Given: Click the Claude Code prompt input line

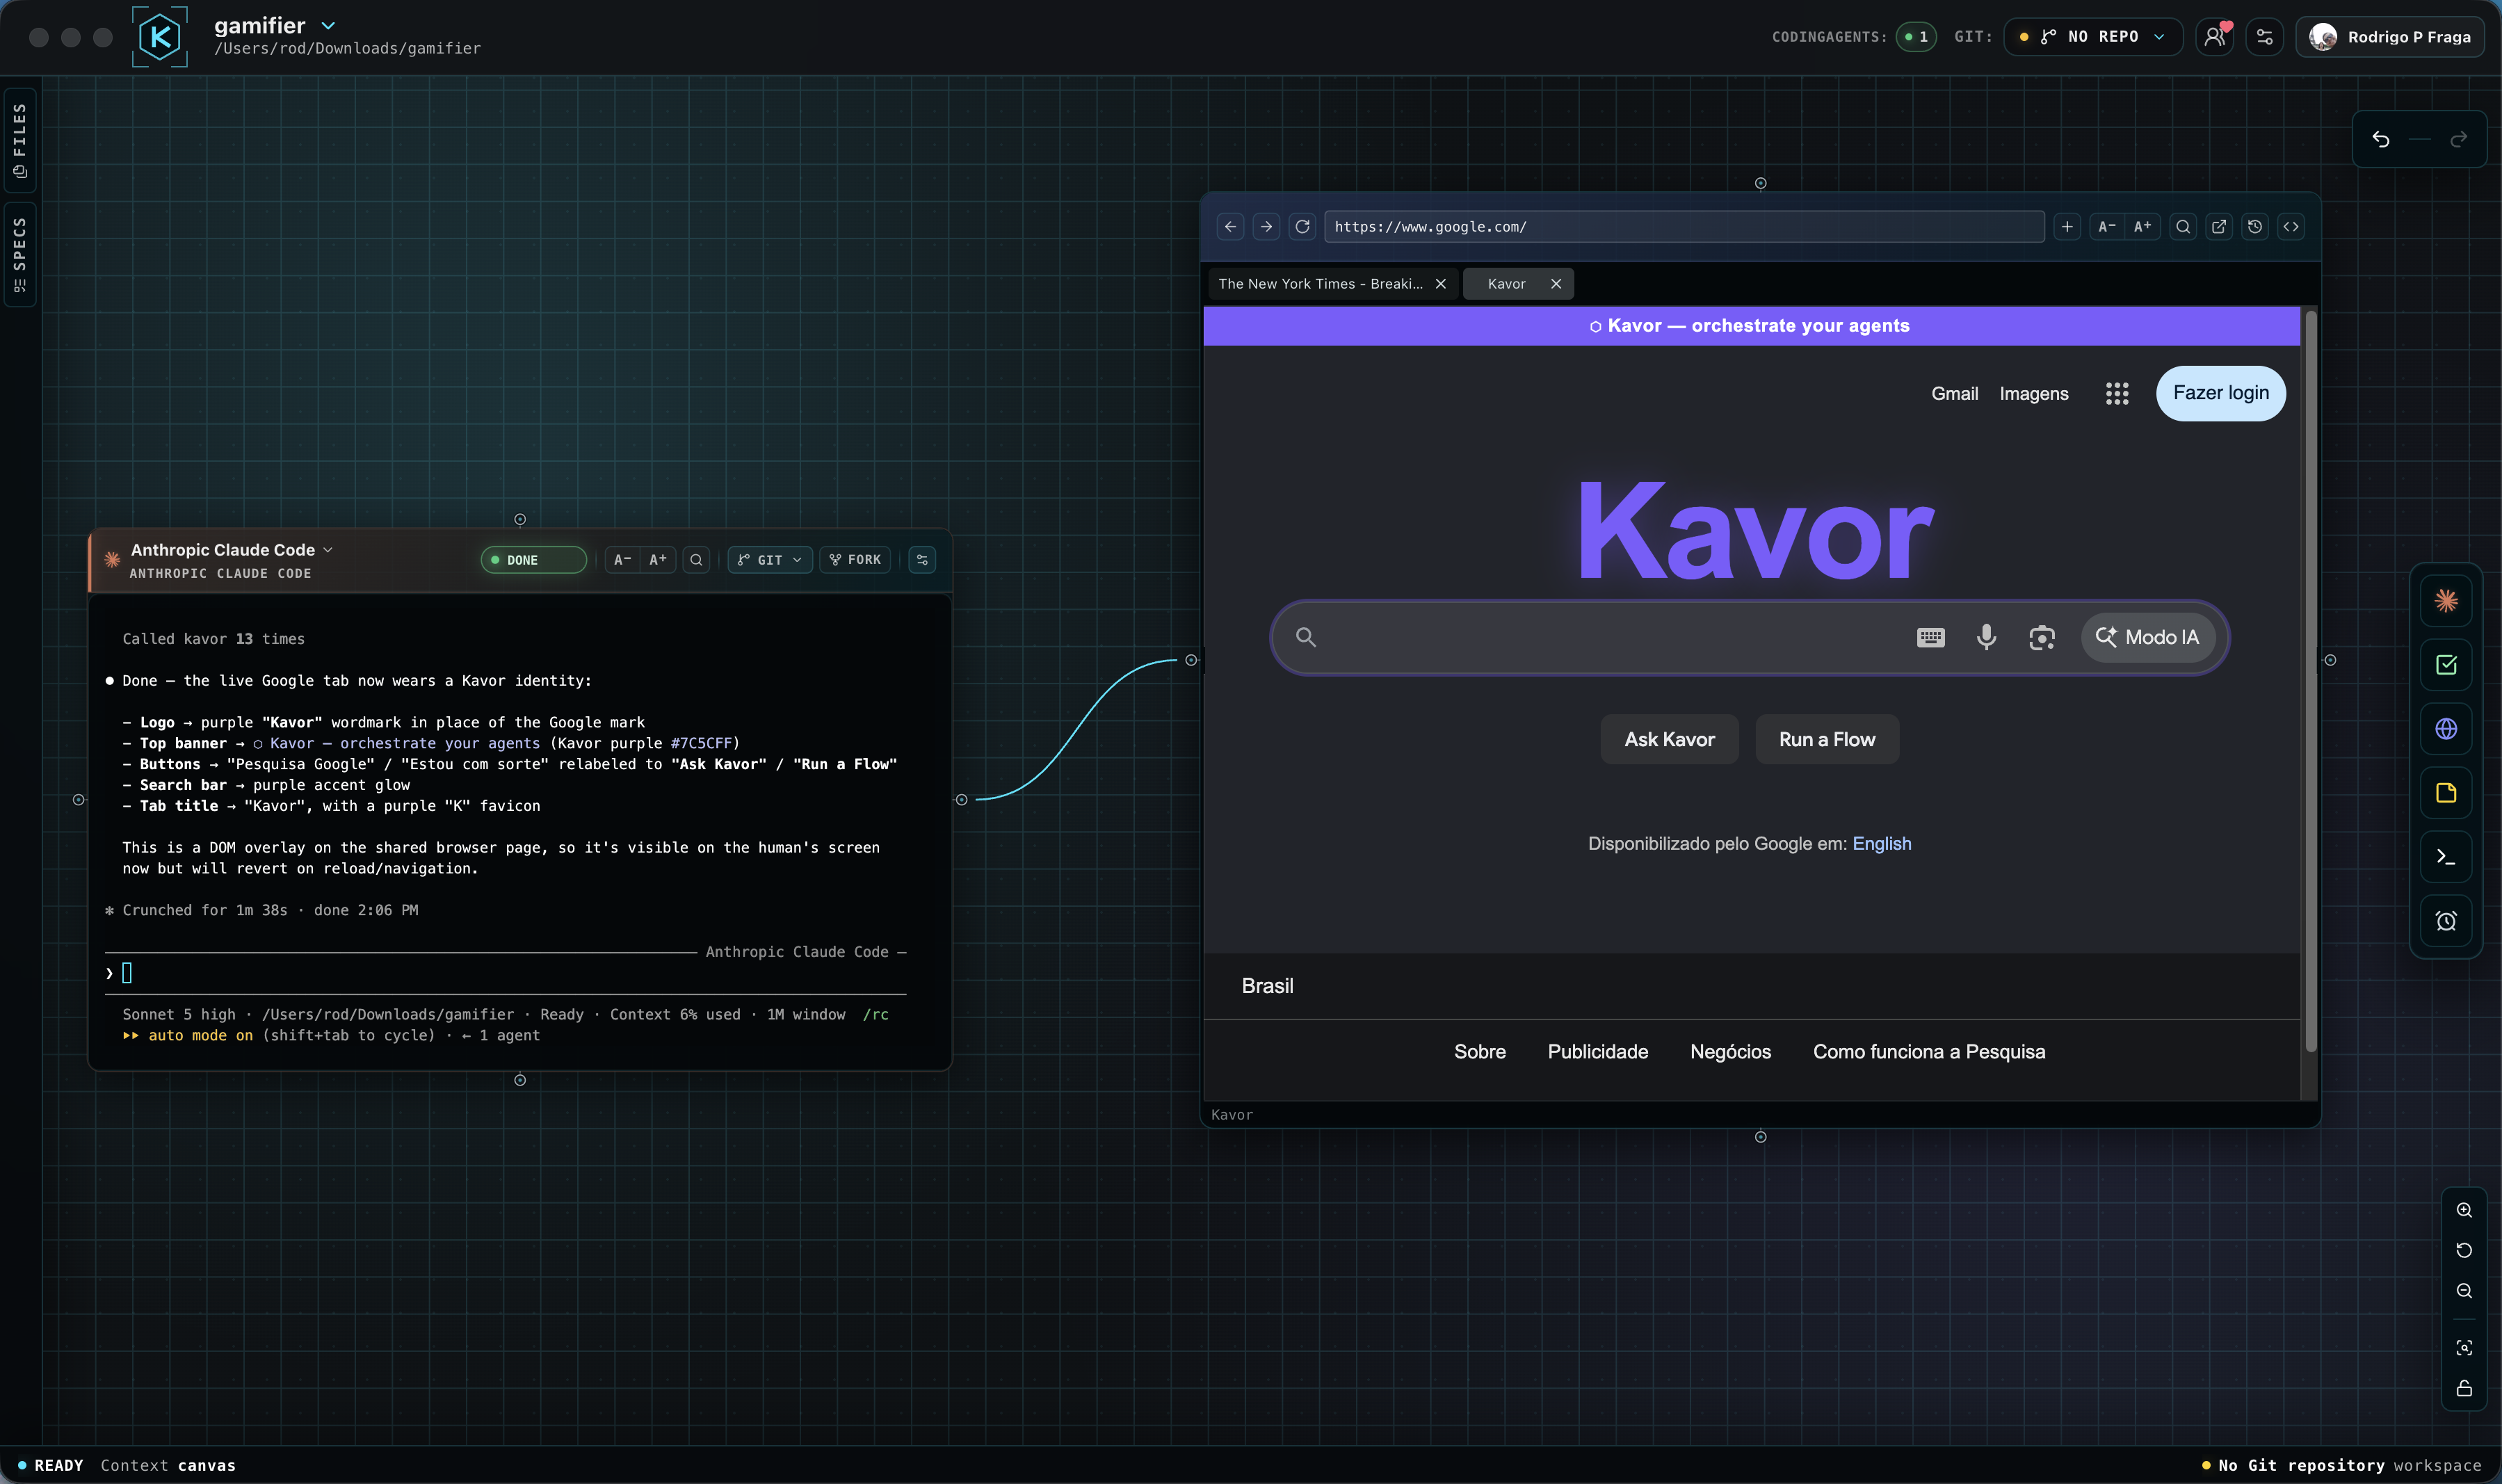Looking at the screenshot, I should (x=505, y=973).
